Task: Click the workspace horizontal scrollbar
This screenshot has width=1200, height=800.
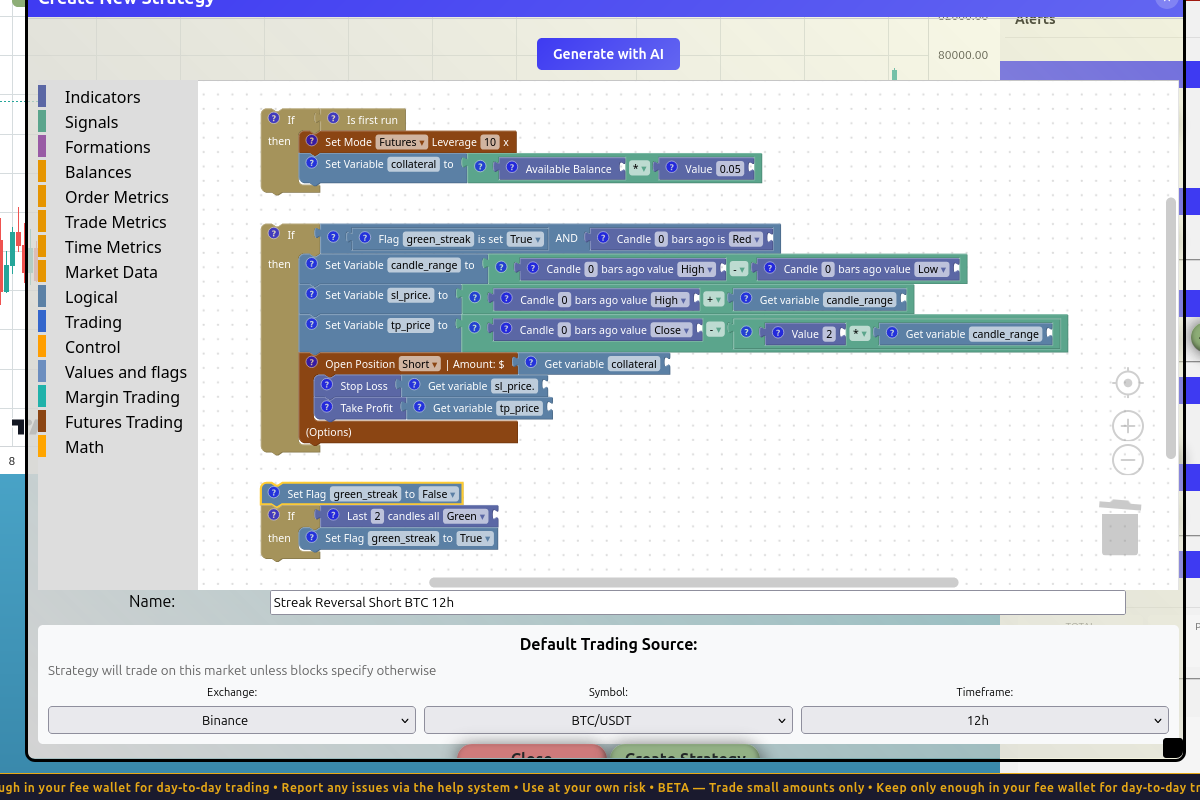Action: (694, 582)
